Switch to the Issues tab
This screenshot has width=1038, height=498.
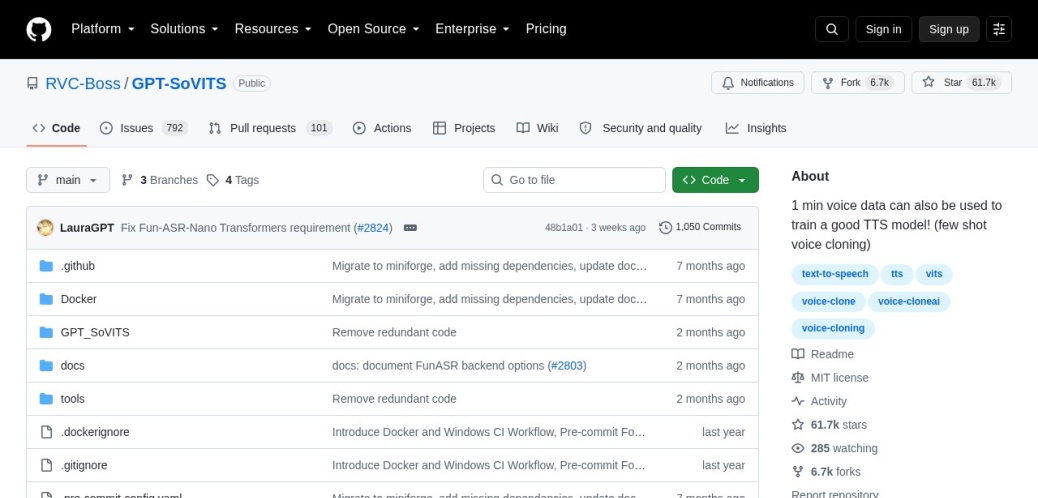[144, 128]
